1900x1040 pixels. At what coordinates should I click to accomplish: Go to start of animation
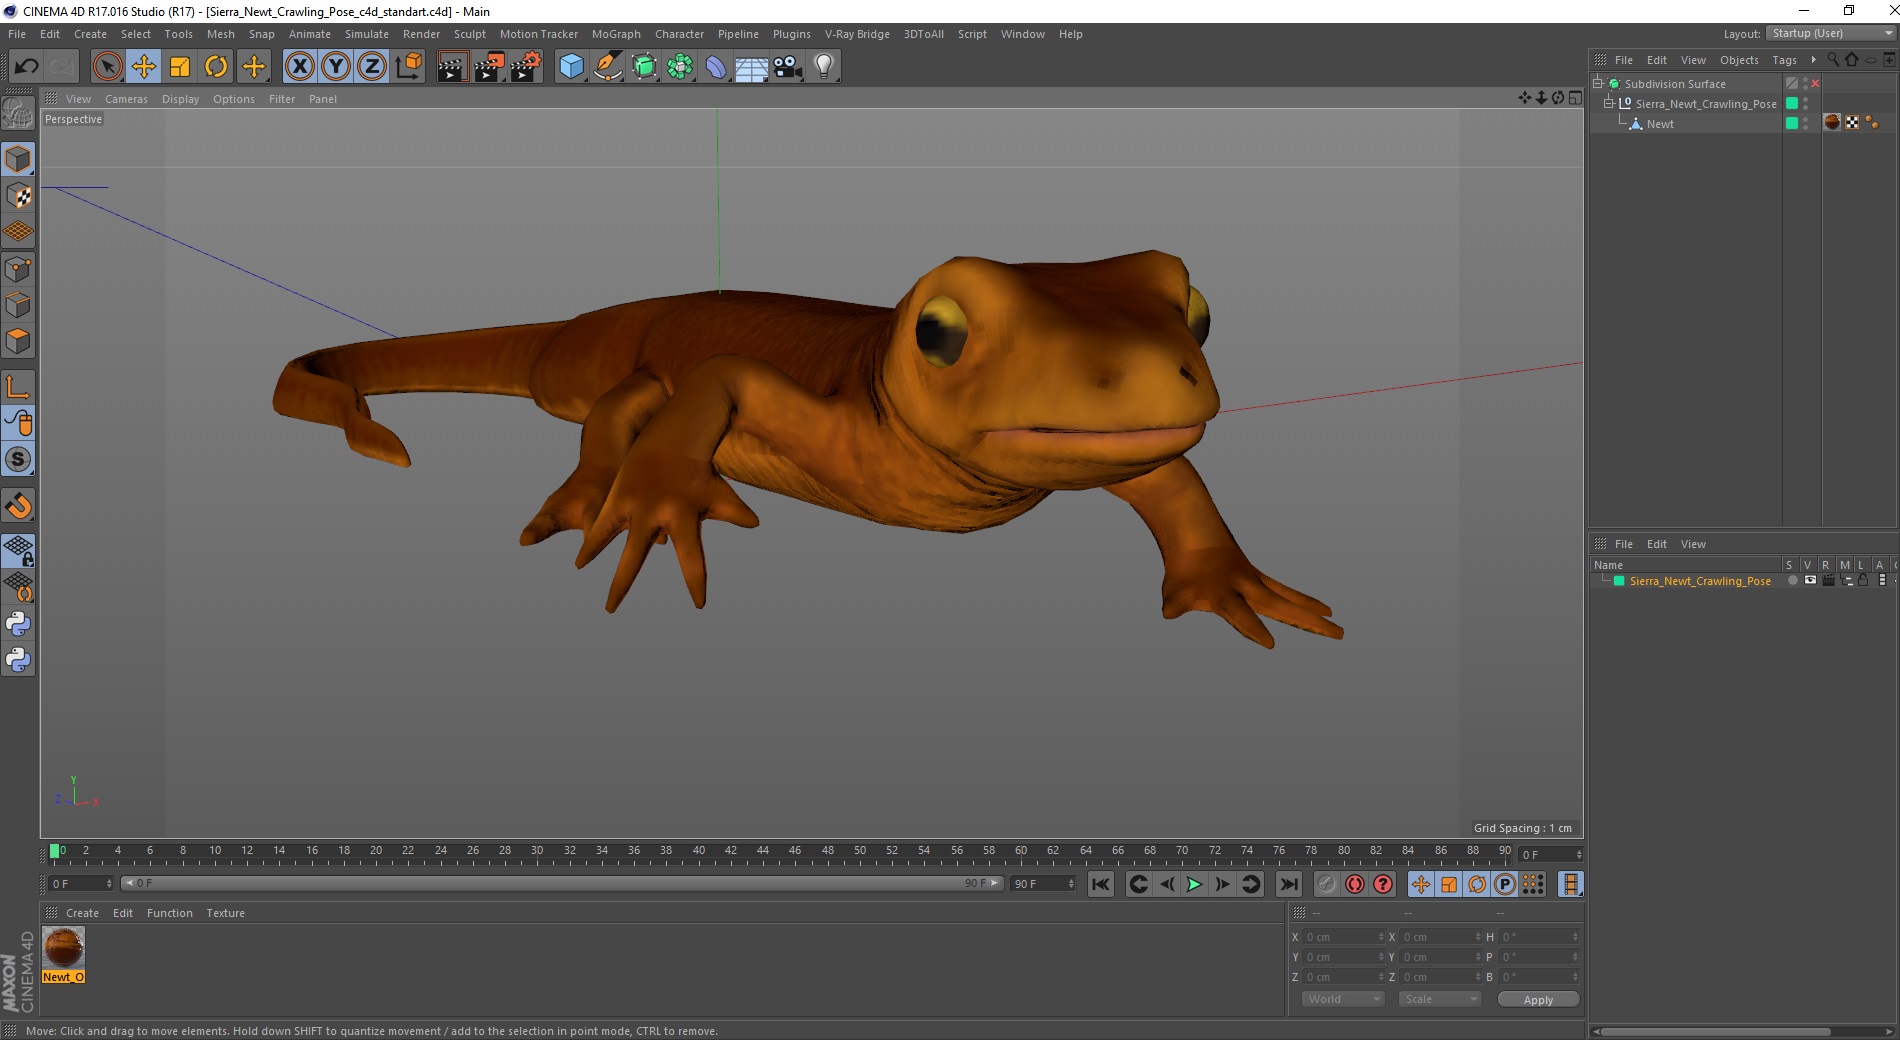[x=1101, y=884]
